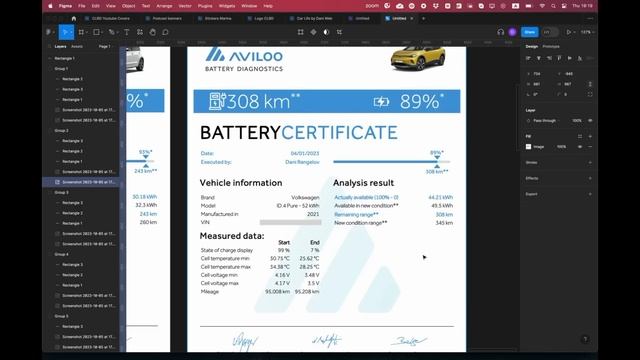Add a new fill
Image resolution: width=640 pixels, height=360 pixels.
click(x=590, y=136)
